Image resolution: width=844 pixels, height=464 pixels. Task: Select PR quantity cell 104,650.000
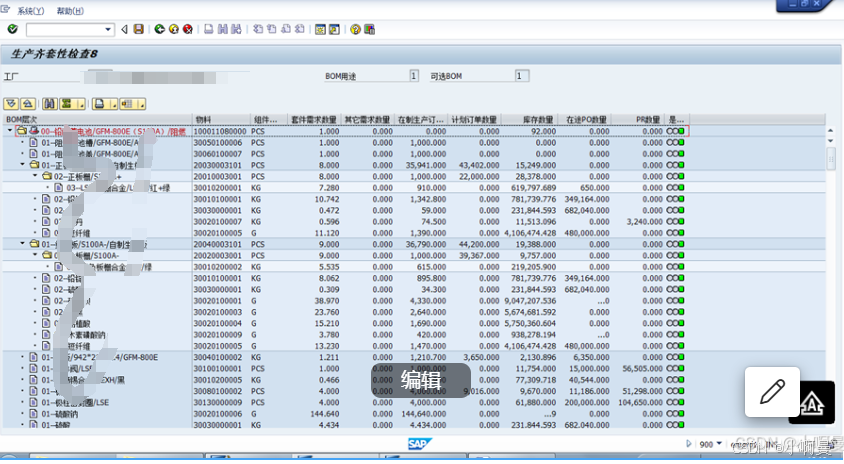point(640,403)
